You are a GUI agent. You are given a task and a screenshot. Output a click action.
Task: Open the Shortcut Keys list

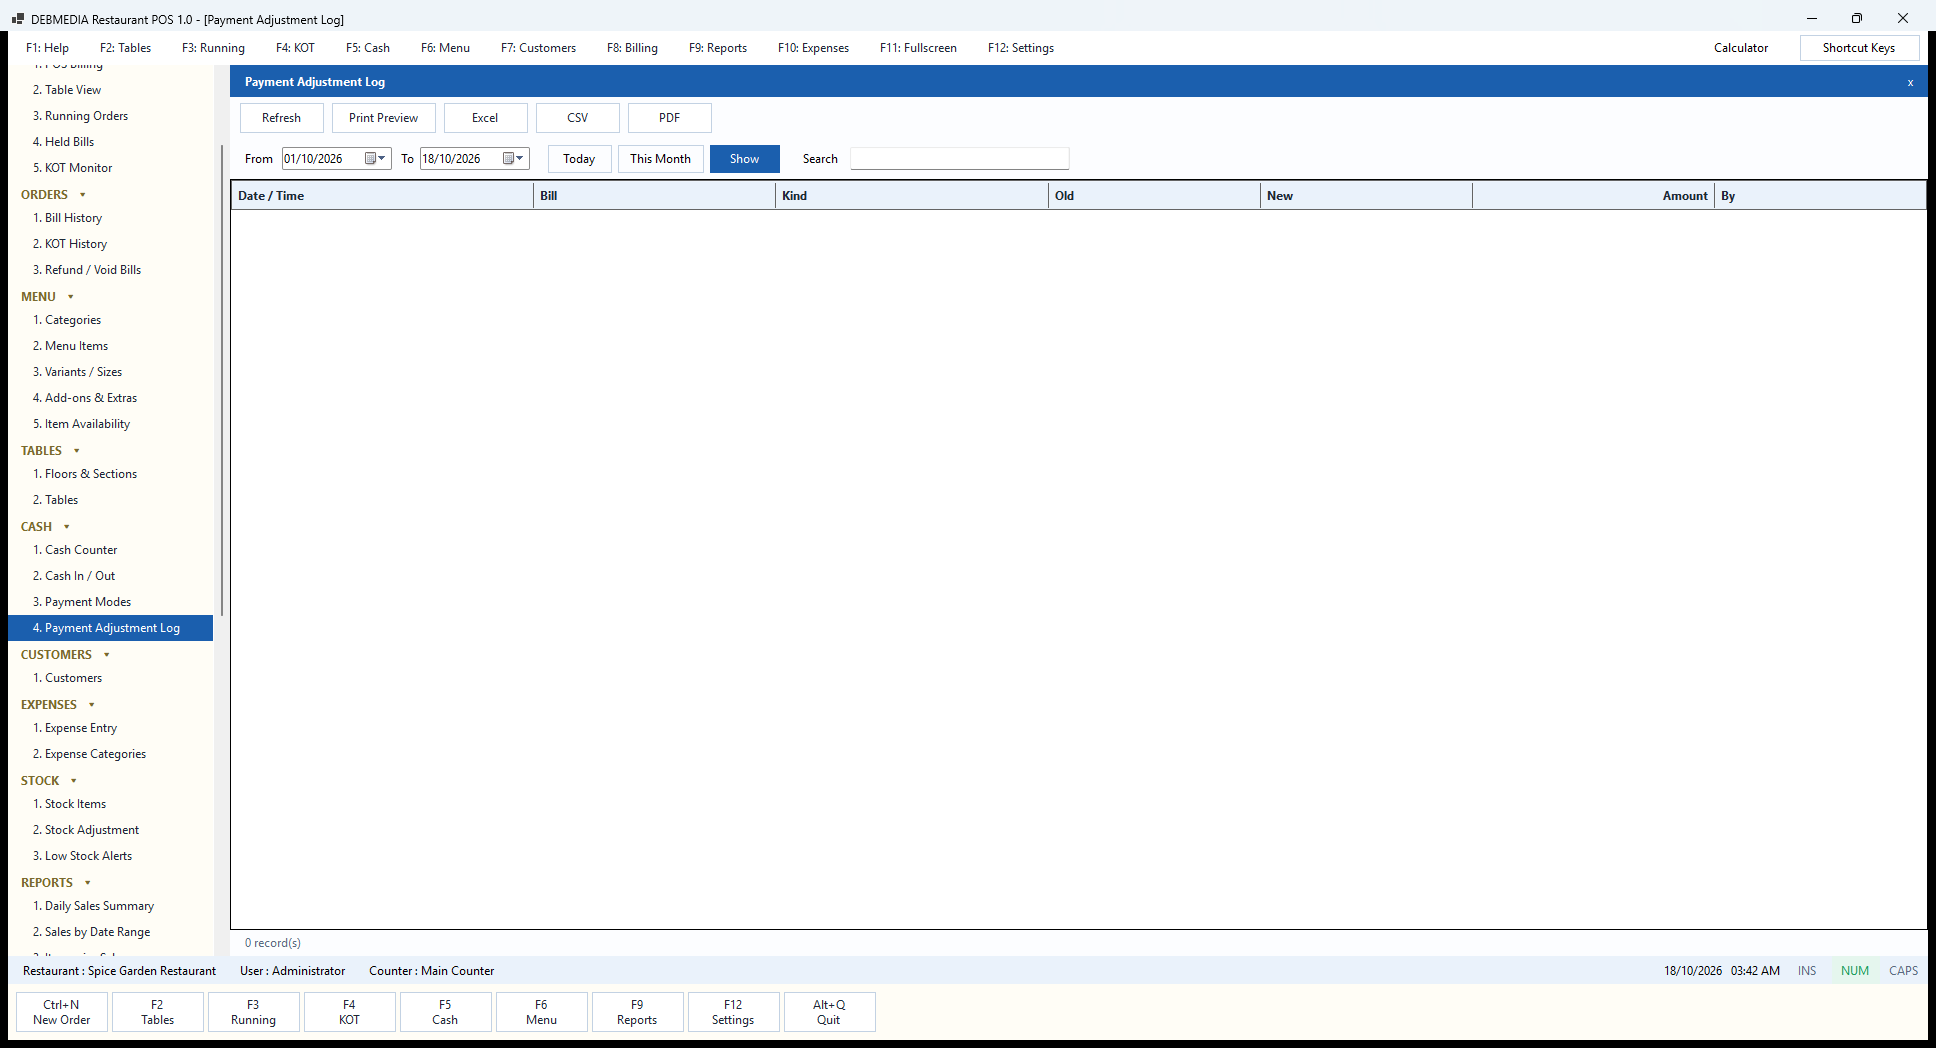pyautogui.click(x=1859, y=48)
